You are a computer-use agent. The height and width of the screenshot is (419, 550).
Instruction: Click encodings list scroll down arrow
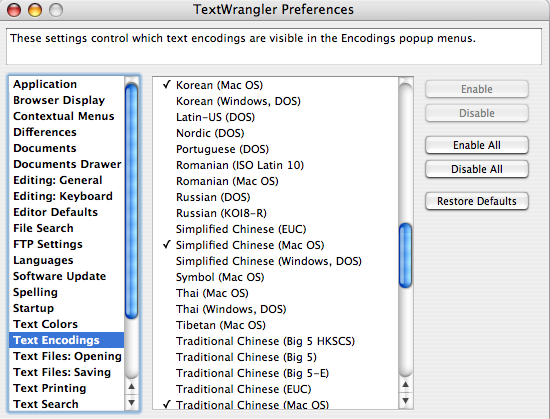click(405, 401)
